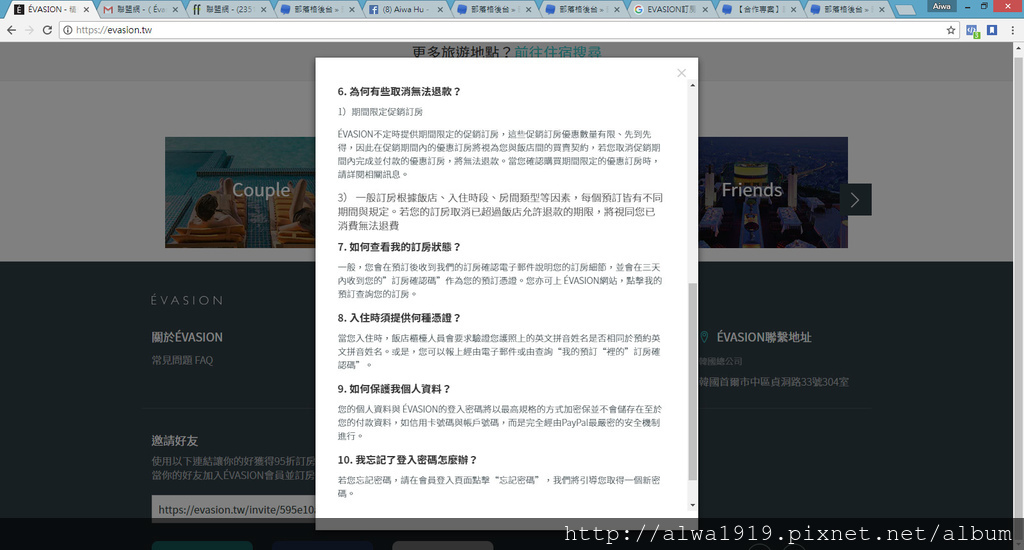Click the 邀請好友 section heading

point(174,441)
